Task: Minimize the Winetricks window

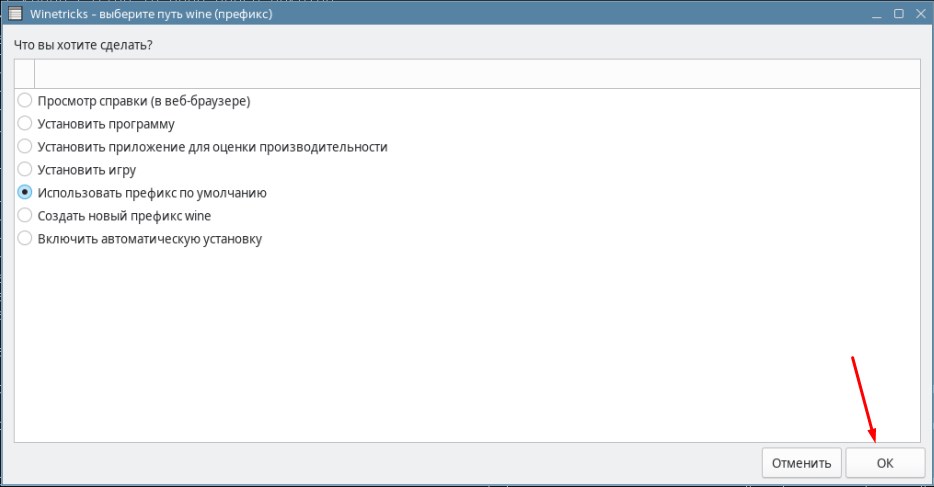Action: (876, 14)
